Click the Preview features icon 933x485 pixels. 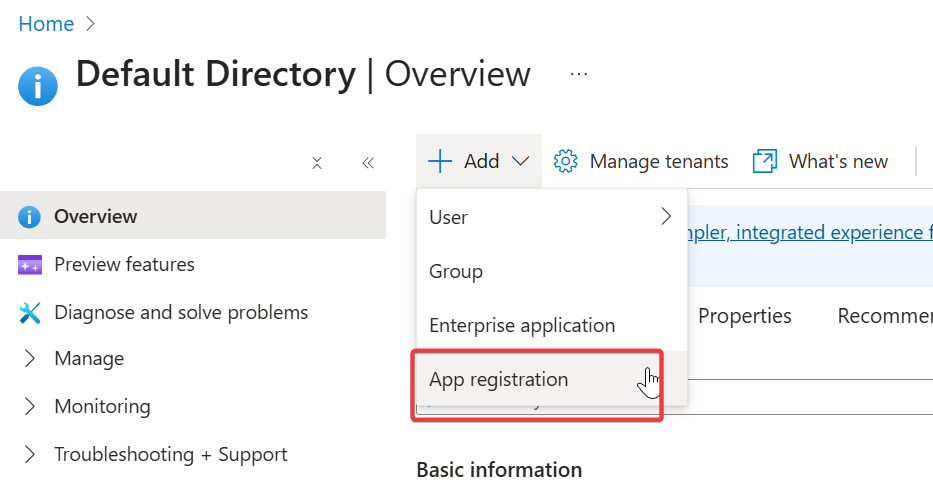tap(29, 265)
